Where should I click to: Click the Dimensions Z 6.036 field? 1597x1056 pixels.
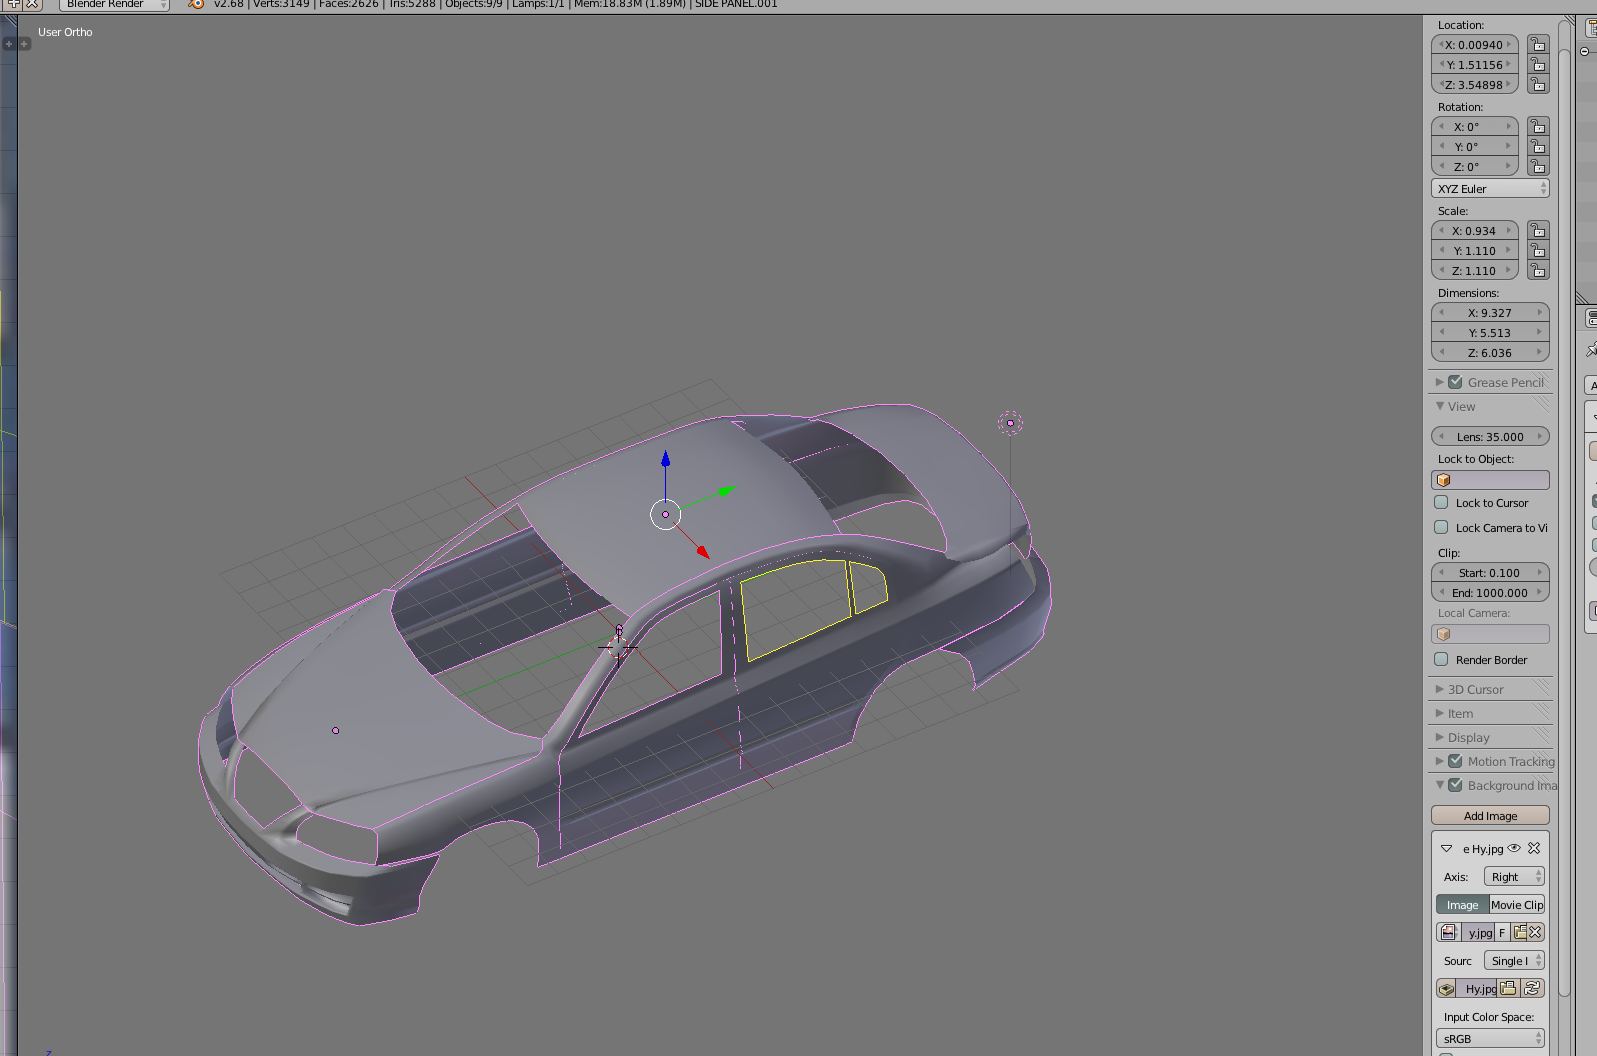(x=1490, y=353)
